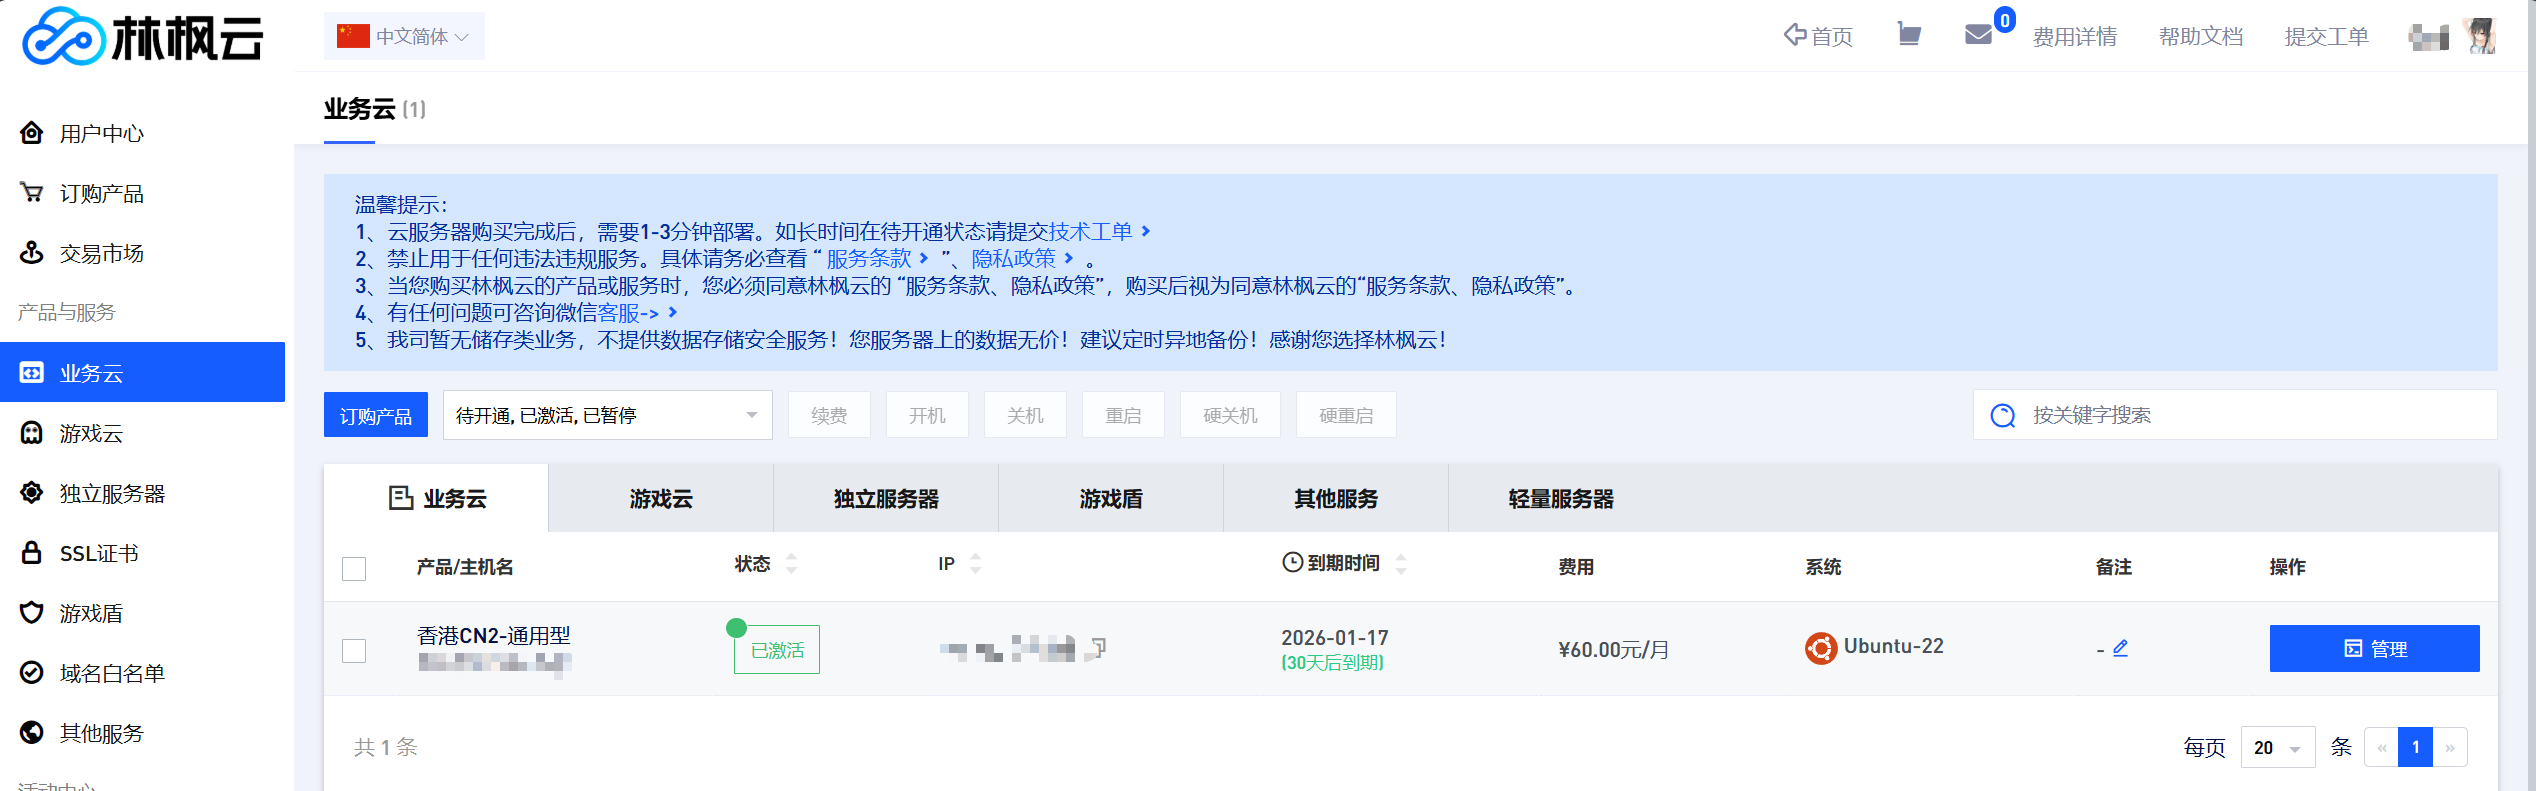
Task: Open the 技术工单 link in notice
Action: tap(1090, 232)
